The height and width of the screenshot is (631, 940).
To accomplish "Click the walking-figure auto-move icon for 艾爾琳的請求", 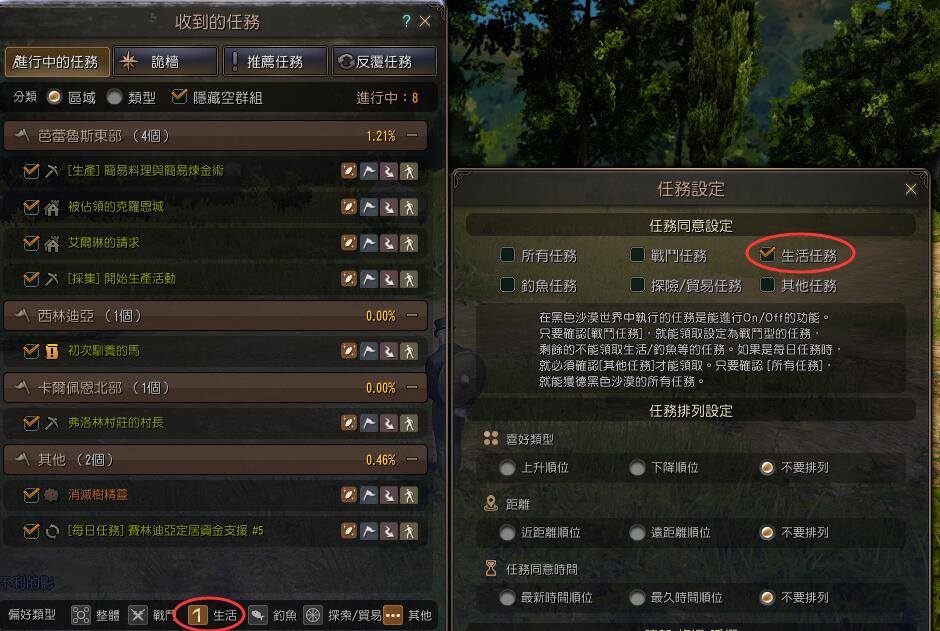I will tap(409, 243).
